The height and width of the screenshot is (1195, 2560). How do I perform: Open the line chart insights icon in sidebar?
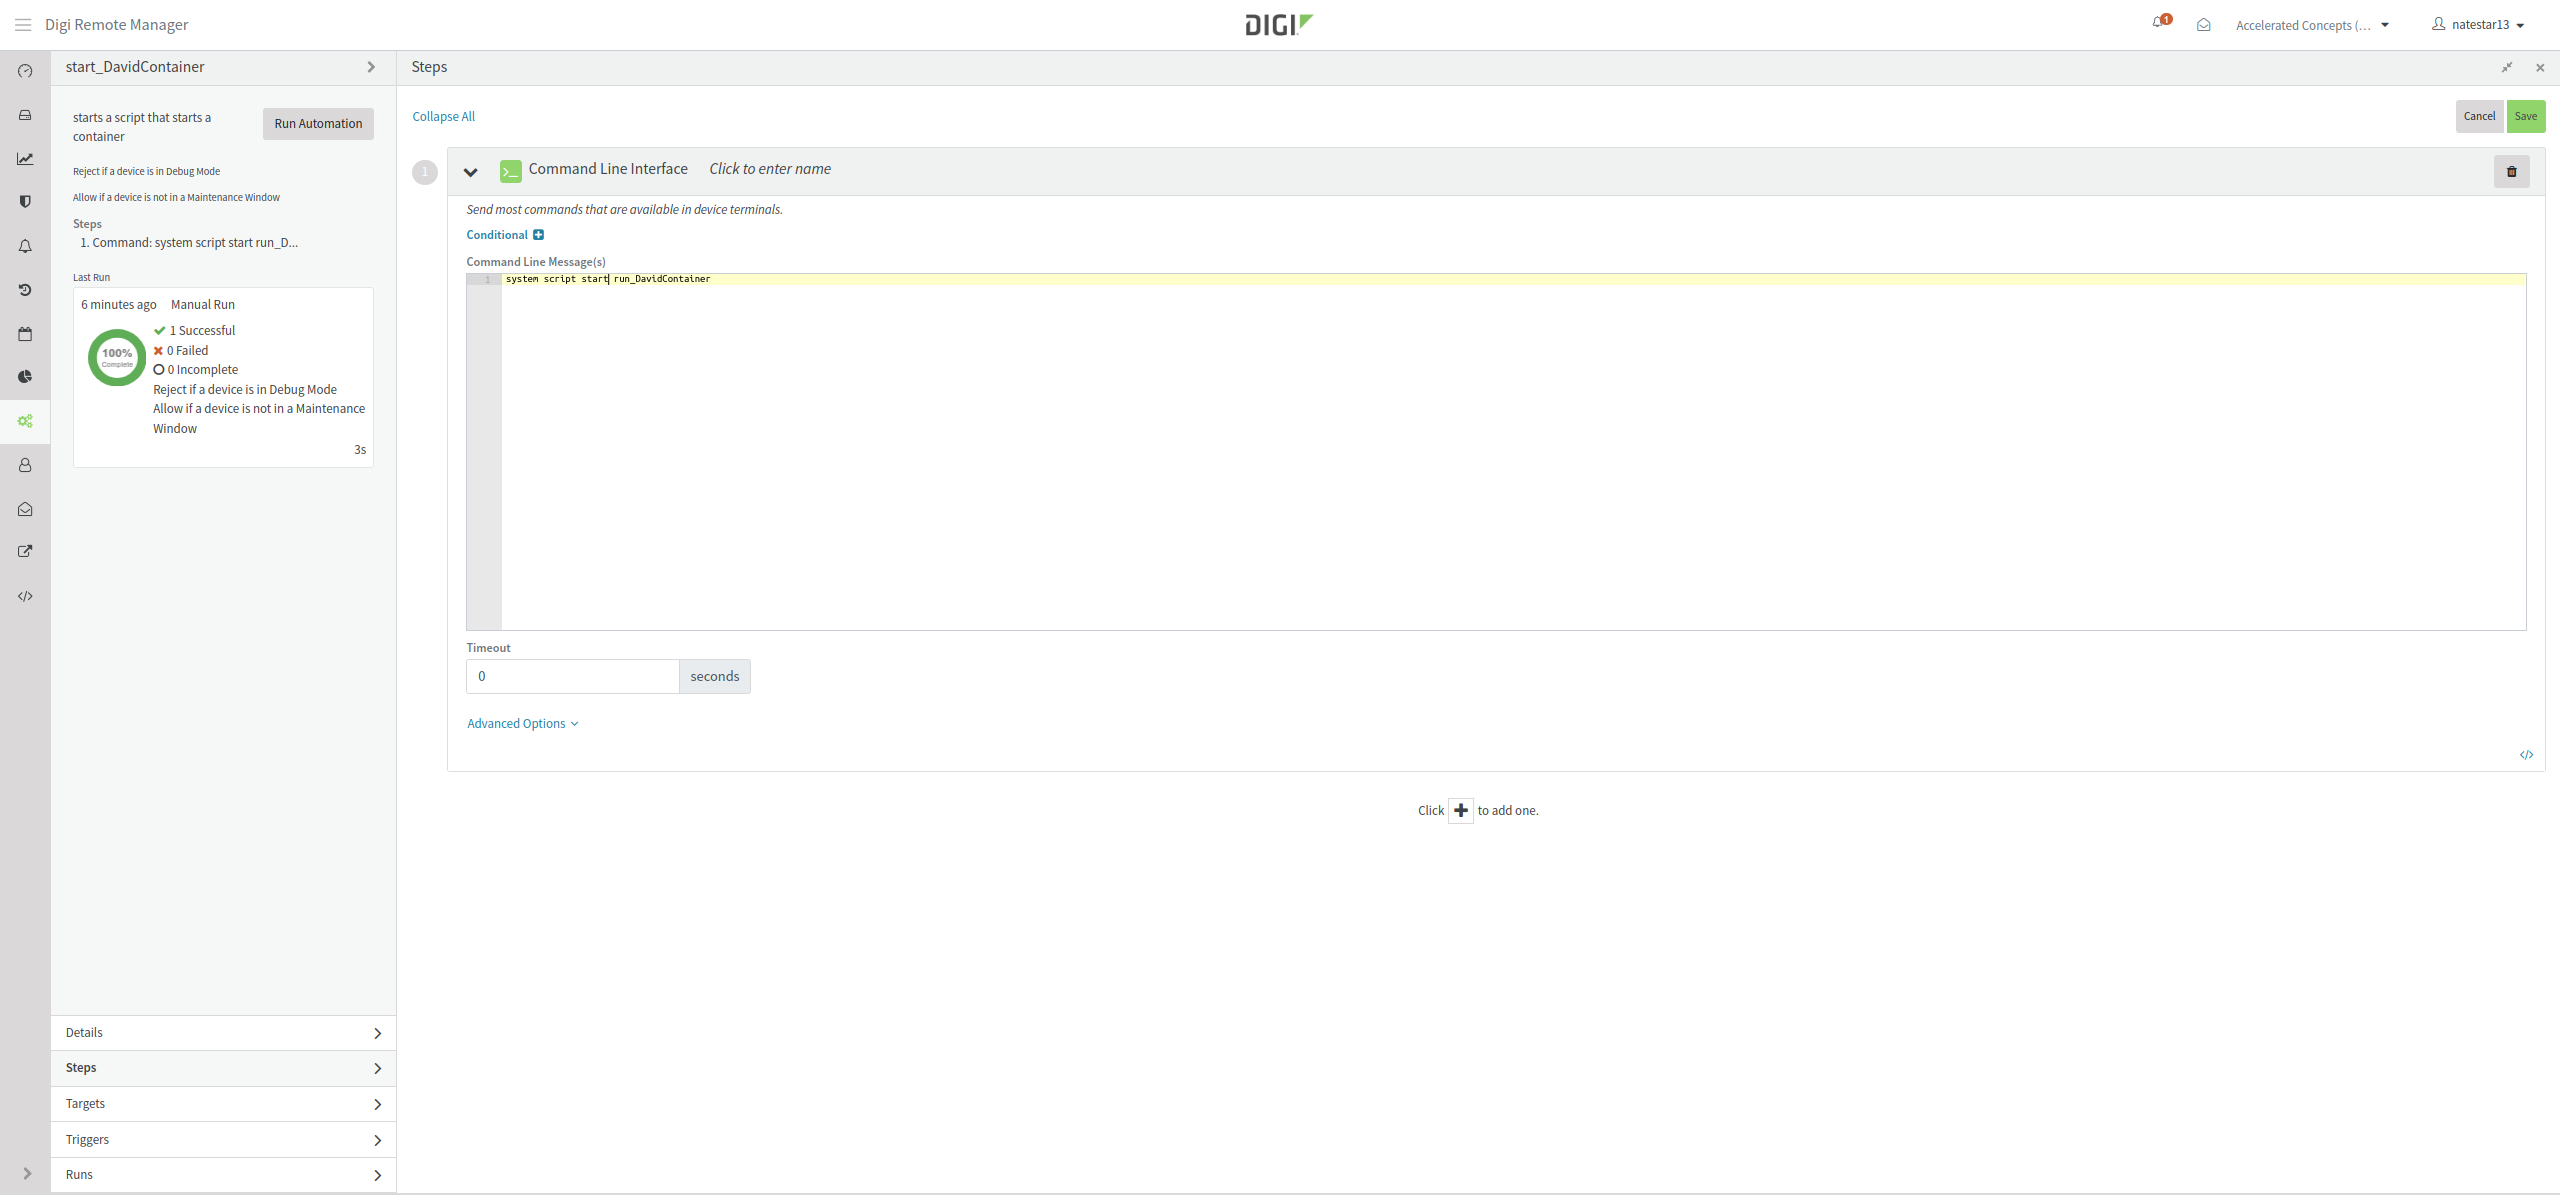tap(25, 159)
